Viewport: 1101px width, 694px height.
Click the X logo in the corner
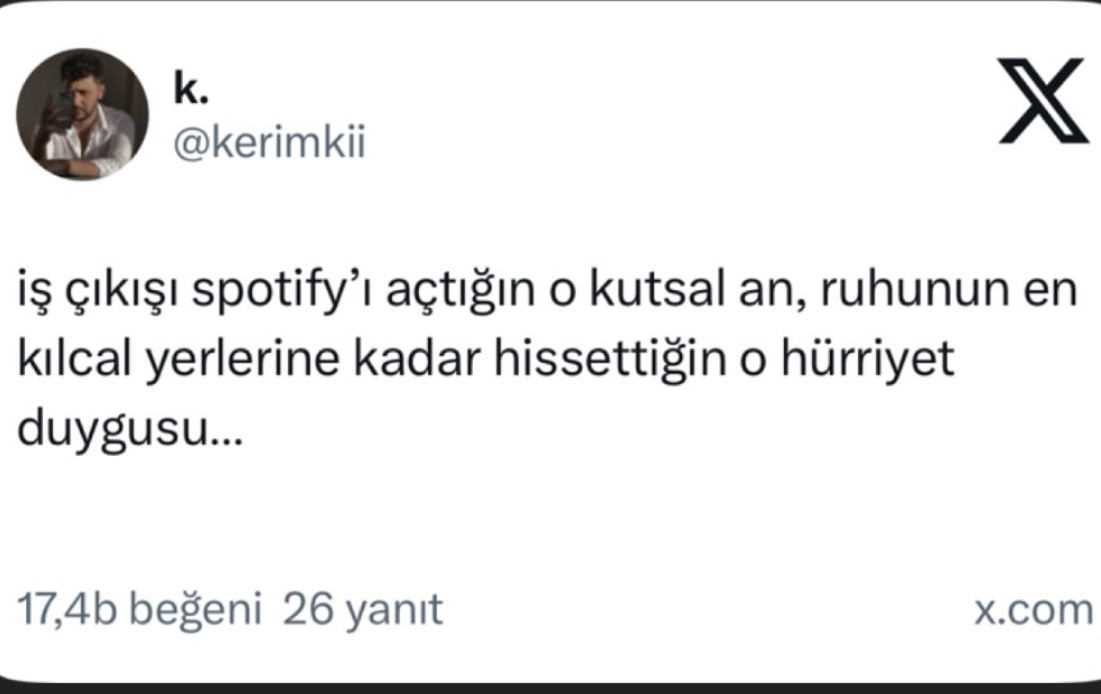click(1046, 99)
